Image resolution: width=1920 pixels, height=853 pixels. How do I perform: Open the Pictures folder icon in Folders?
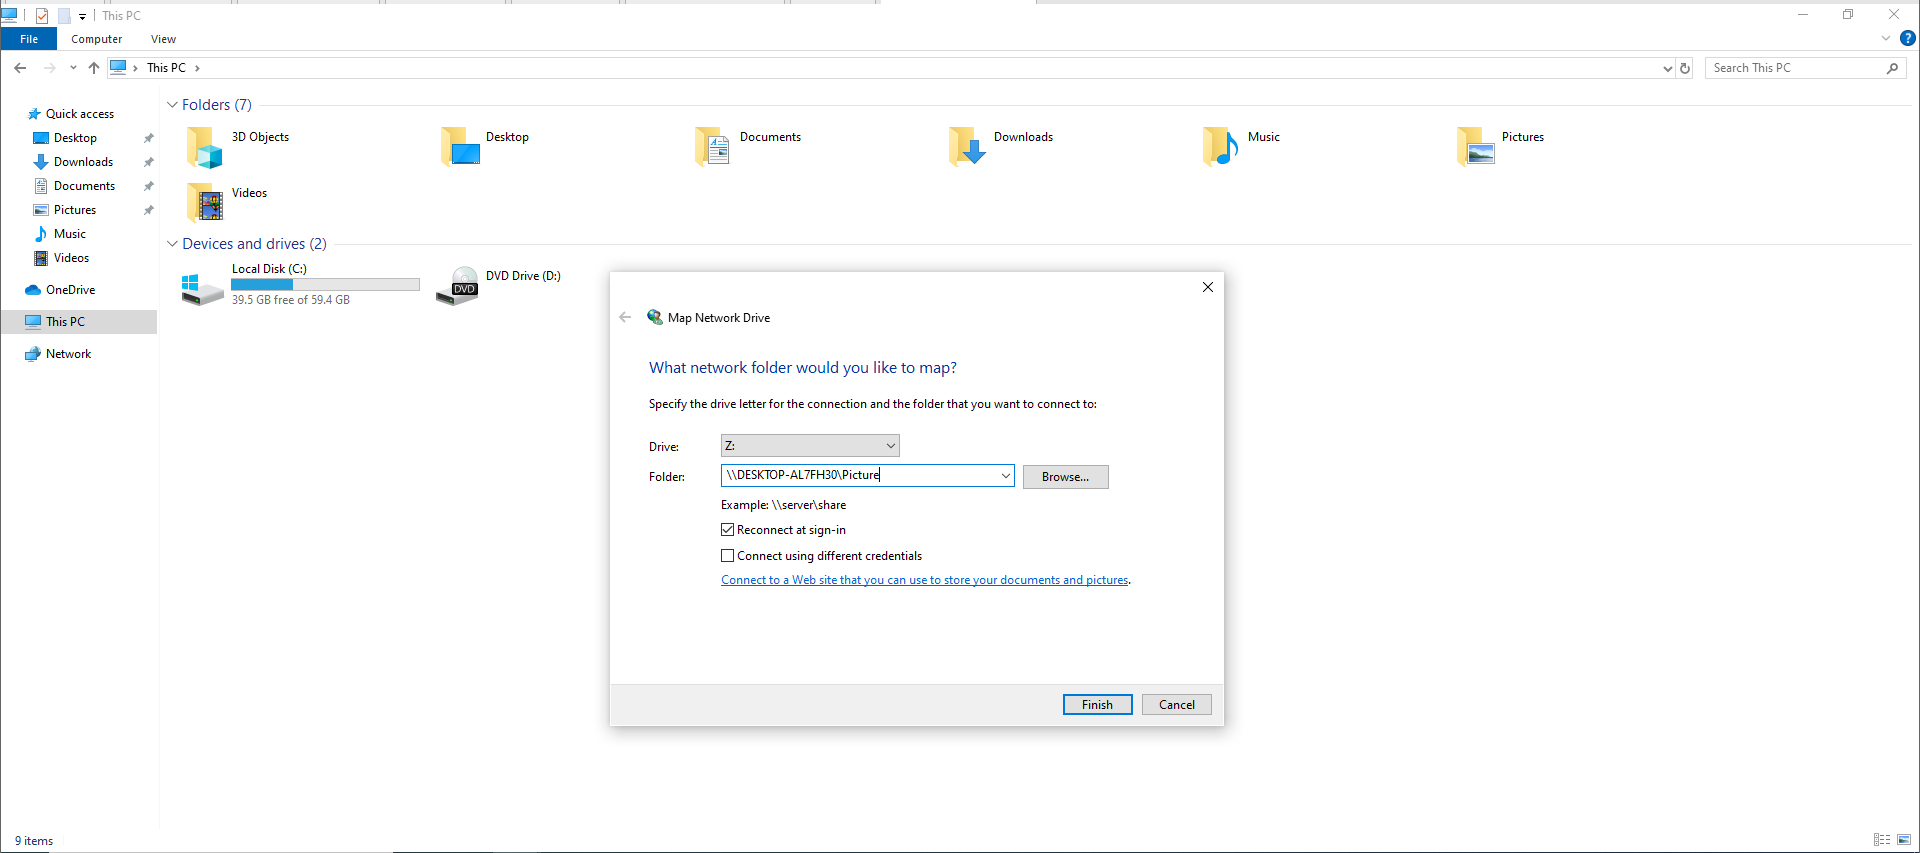(1476, 147)
